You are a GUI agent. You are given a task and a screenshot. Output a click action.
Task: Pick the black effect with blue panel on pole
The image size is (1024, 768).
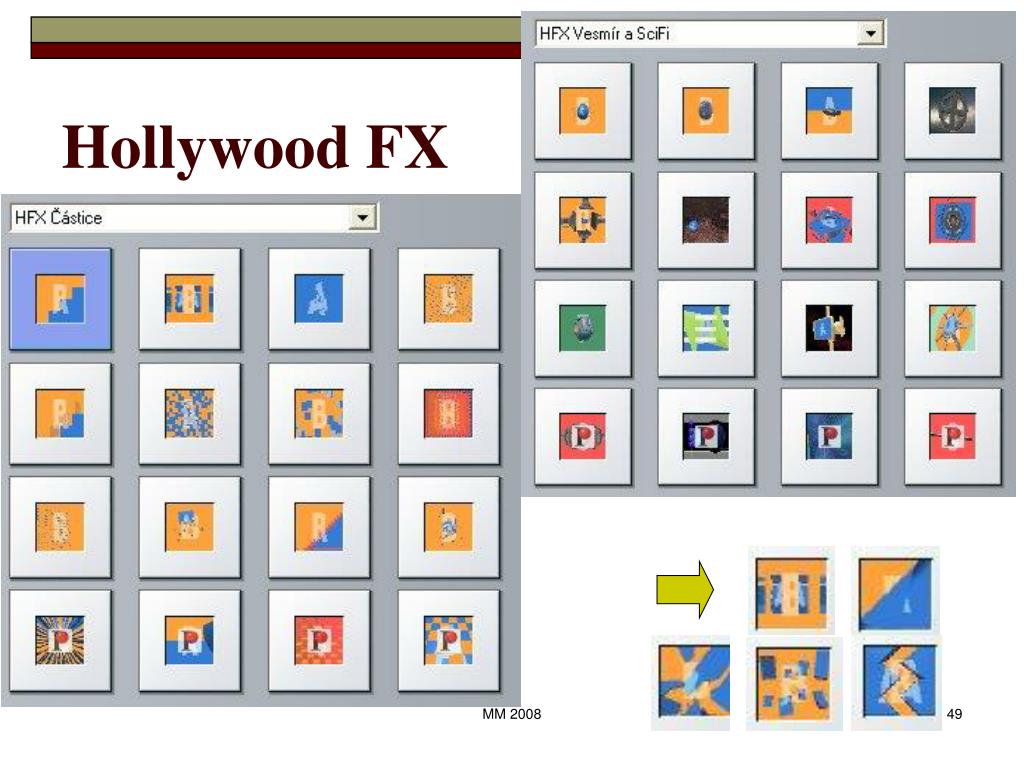coord(829,328)
